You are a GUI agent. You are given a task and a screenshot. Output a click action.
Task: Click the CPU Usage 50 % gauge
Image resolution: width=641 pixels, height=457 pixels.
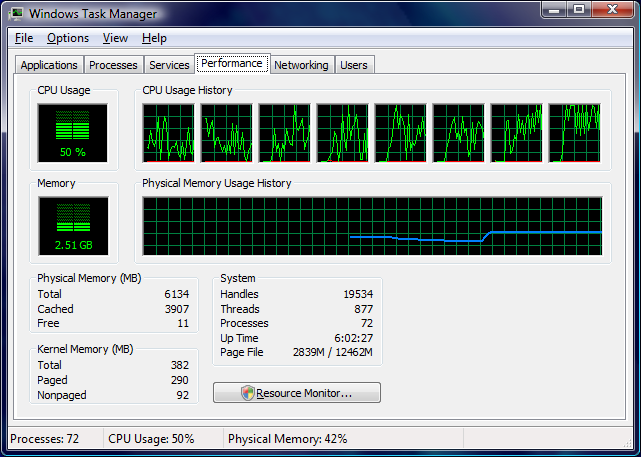[73, 133]
